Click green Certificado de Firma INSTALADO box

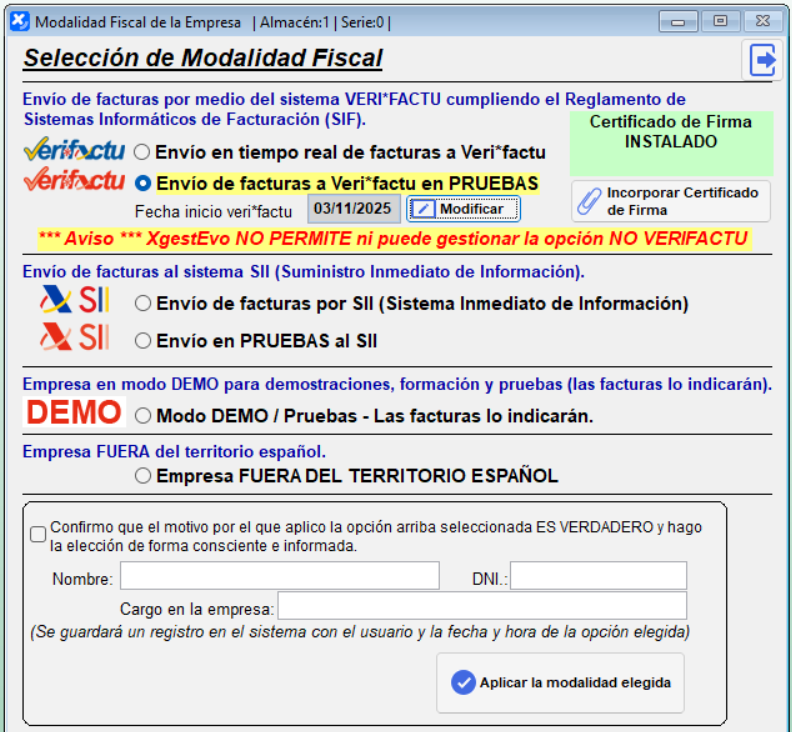click(x=671, y=143)
